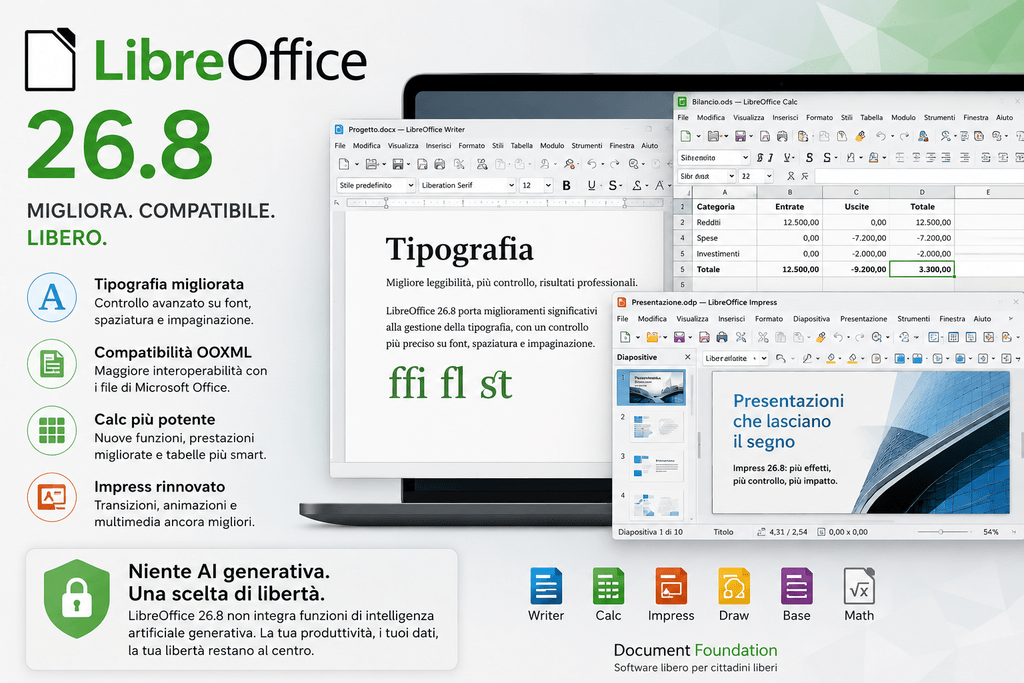The height and width of the screenshot is (683, 1024).
Task: Click Clone Formatting brush in Impress toolbar
Action: (x=820, y=337)
